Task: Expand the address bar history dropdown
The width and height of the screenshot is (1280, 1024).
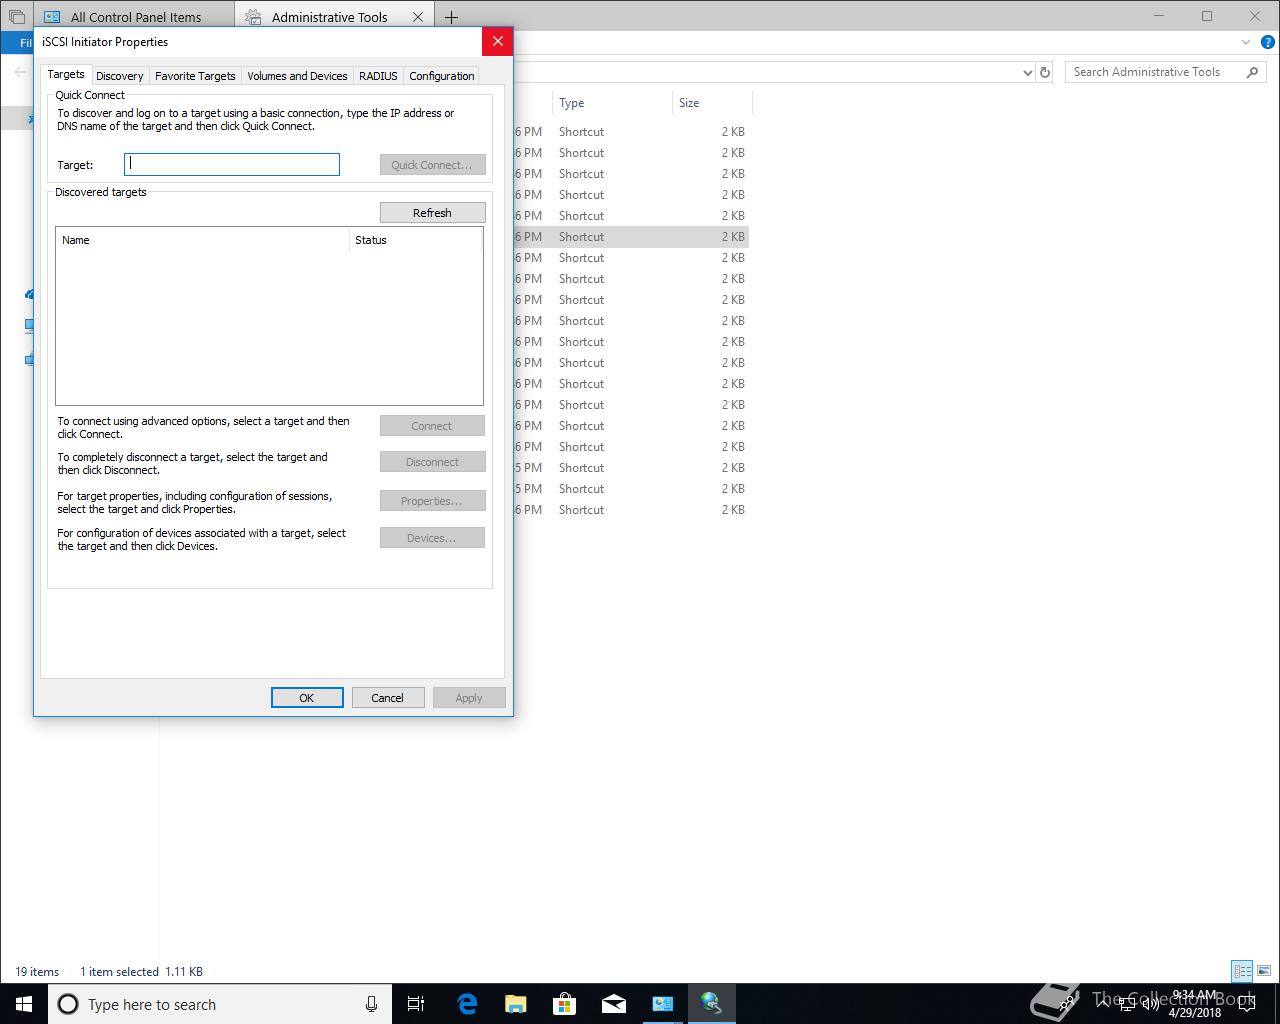Action: (1027, 72)
